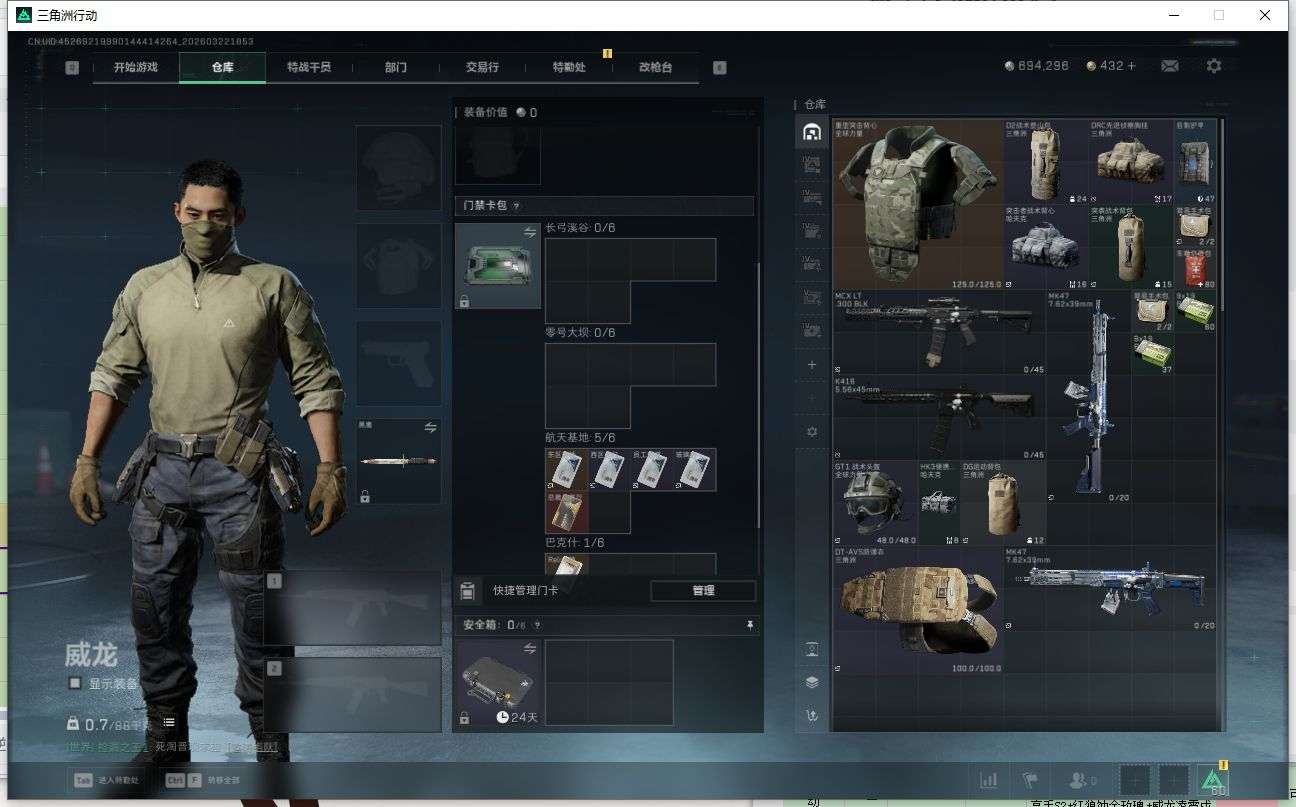This screenshot has width=1296, height=807.
Task: Select the safe box case thumbnail
Action: [x=497, y=683]
